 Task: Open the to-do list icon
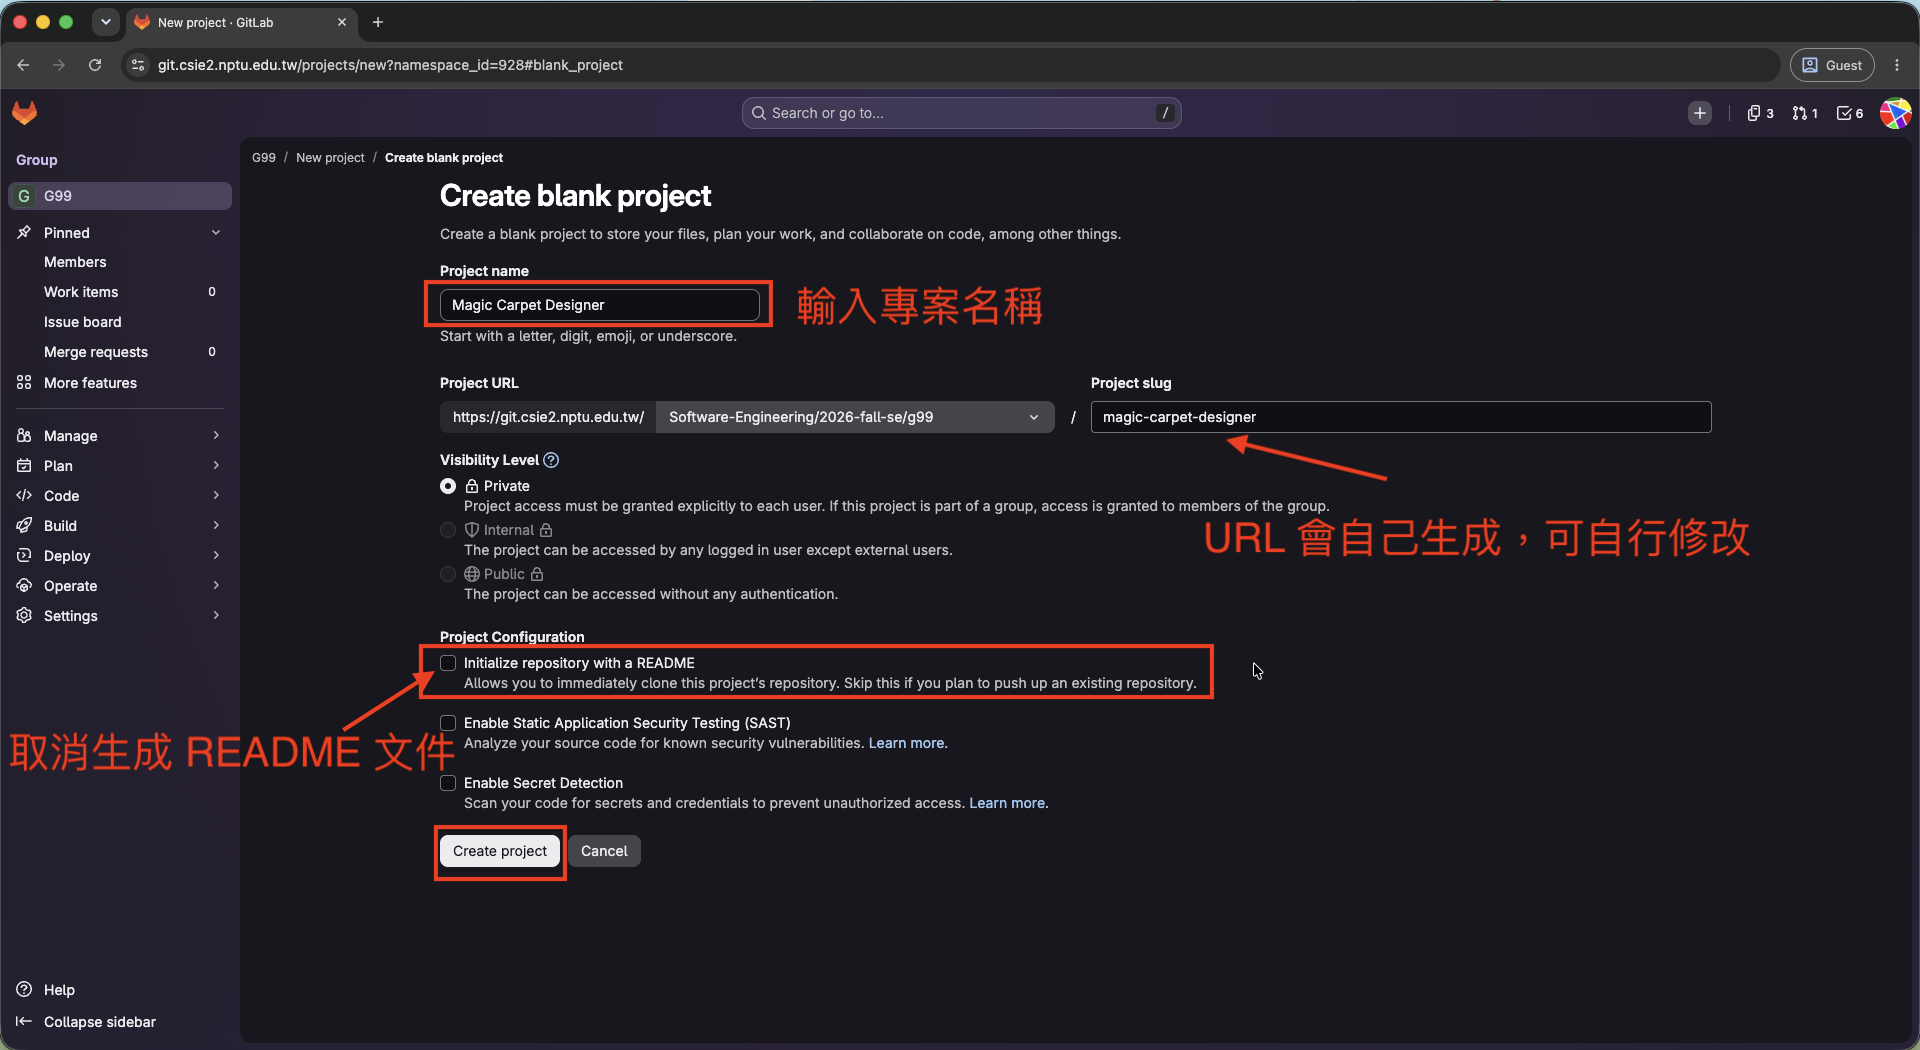1850,113
